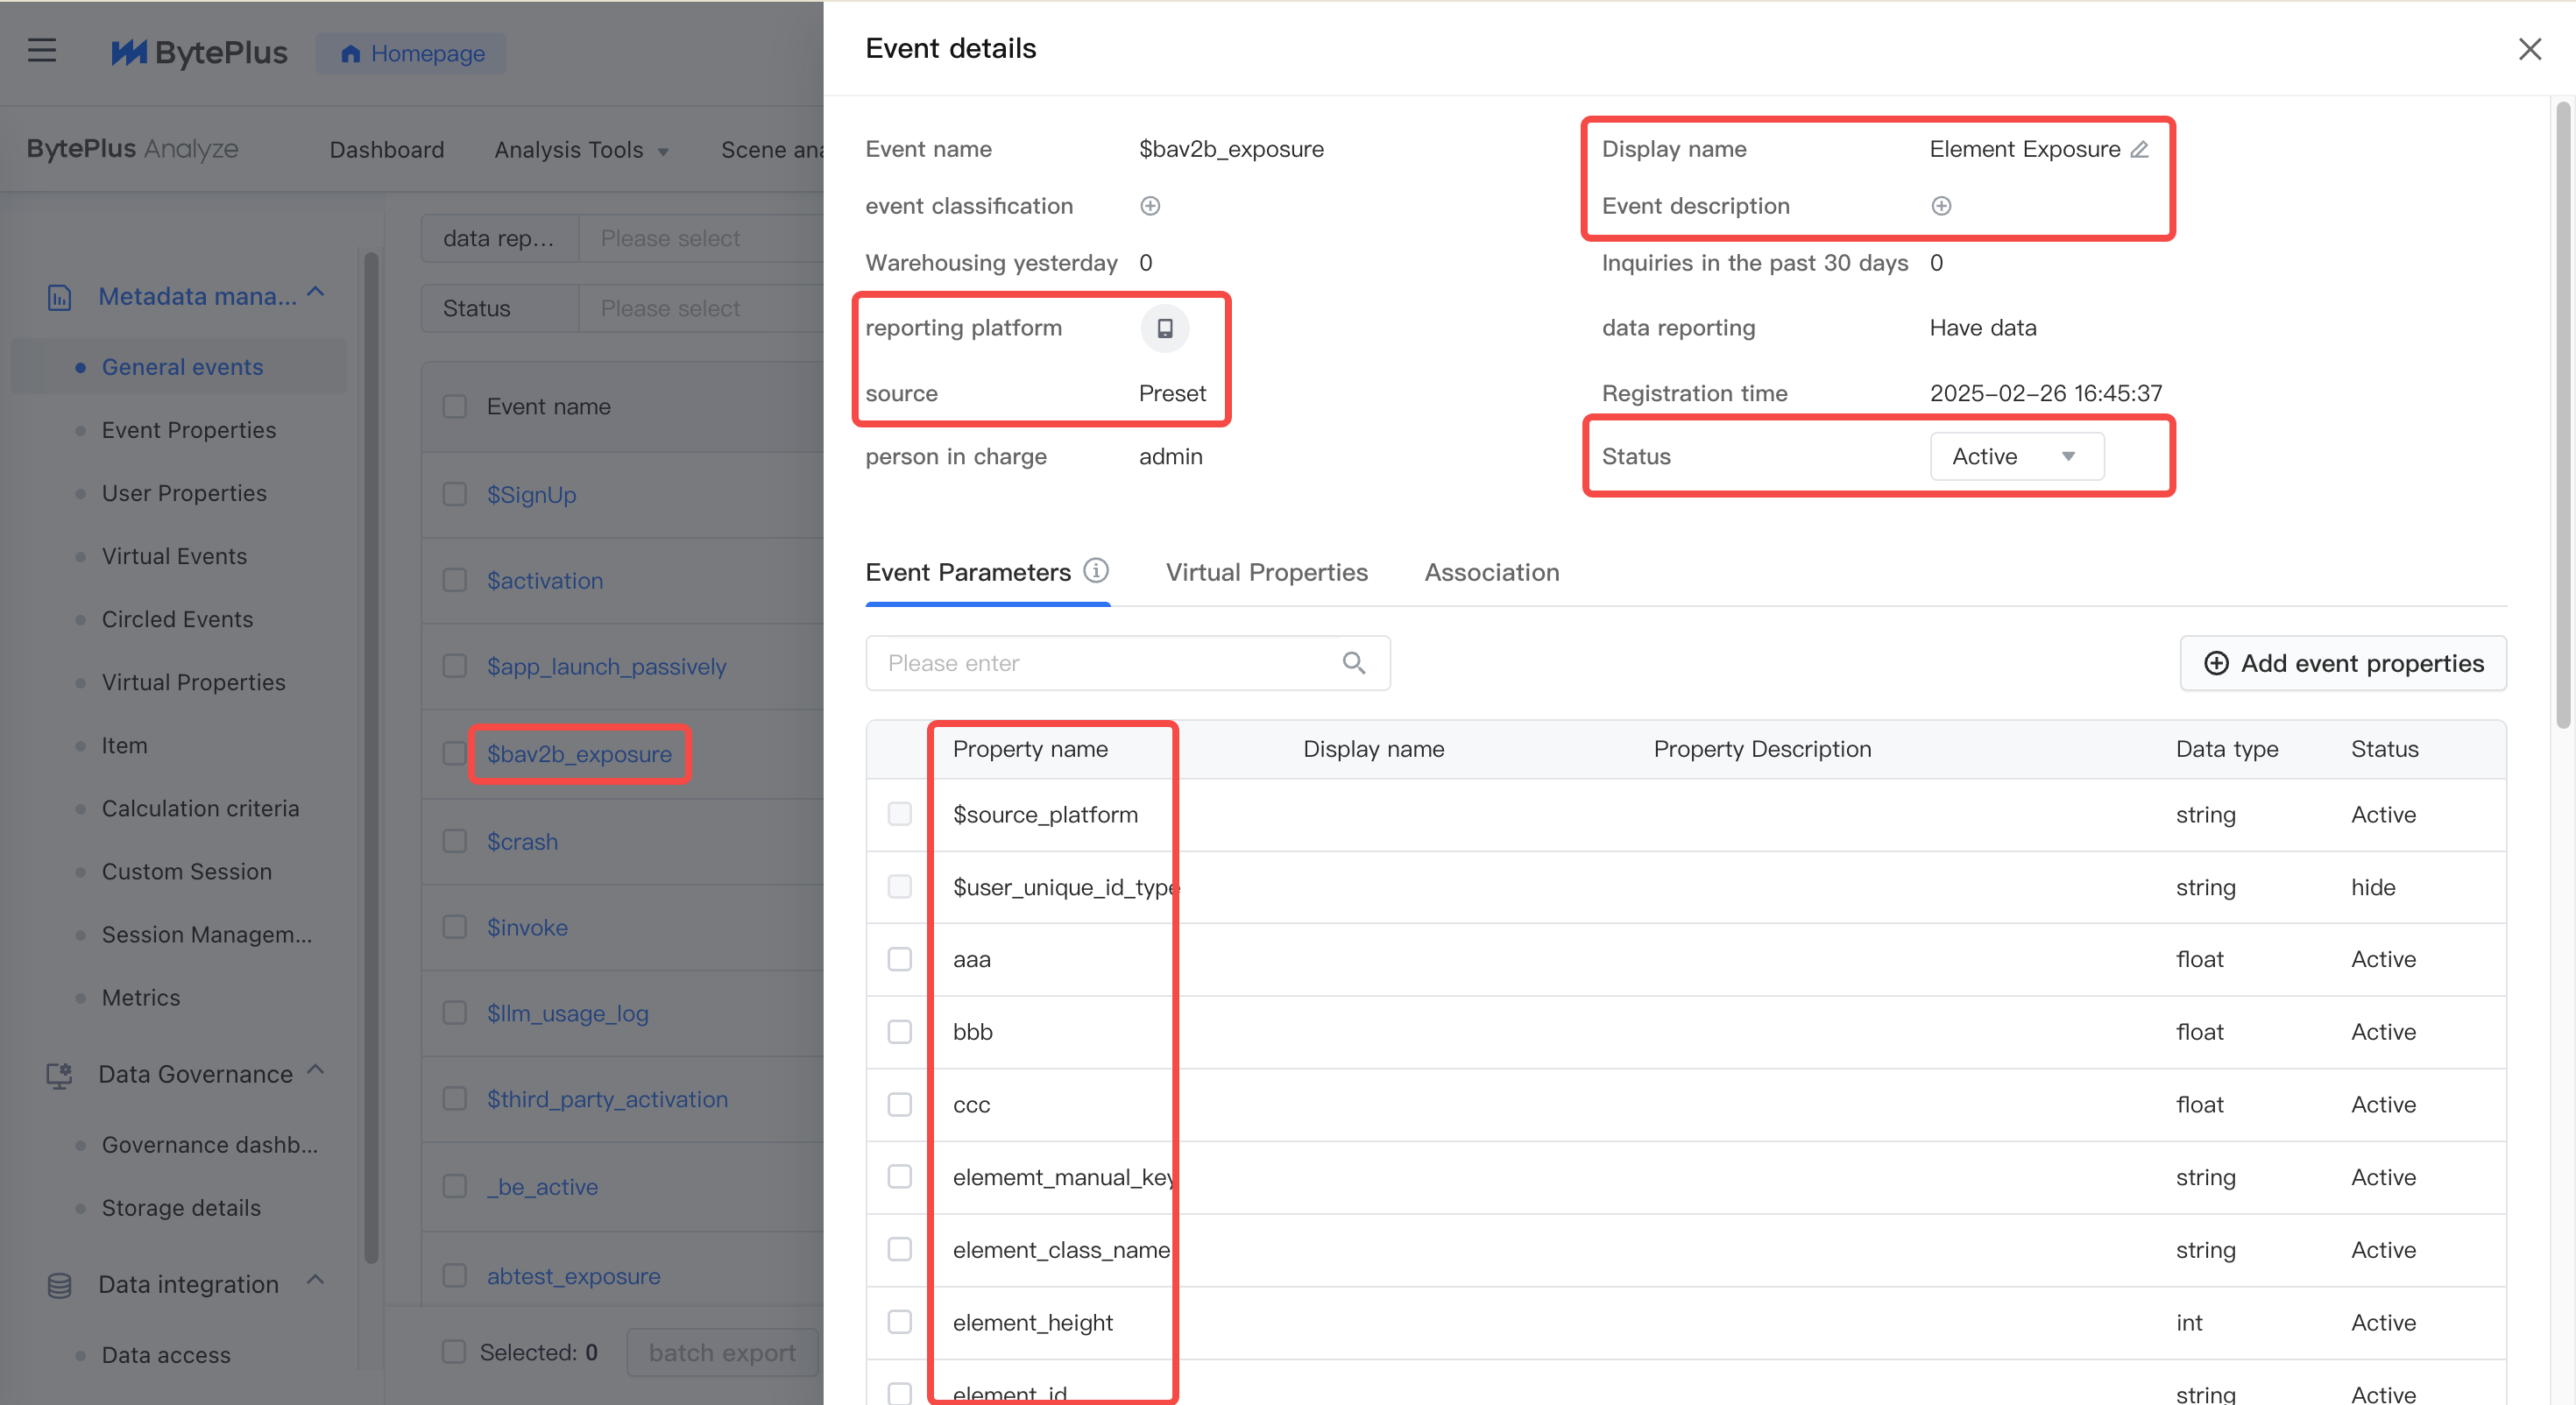Open the Status Active dropdown
The width and height of the screenshot is (2576, 1405).
[2016, 456]
